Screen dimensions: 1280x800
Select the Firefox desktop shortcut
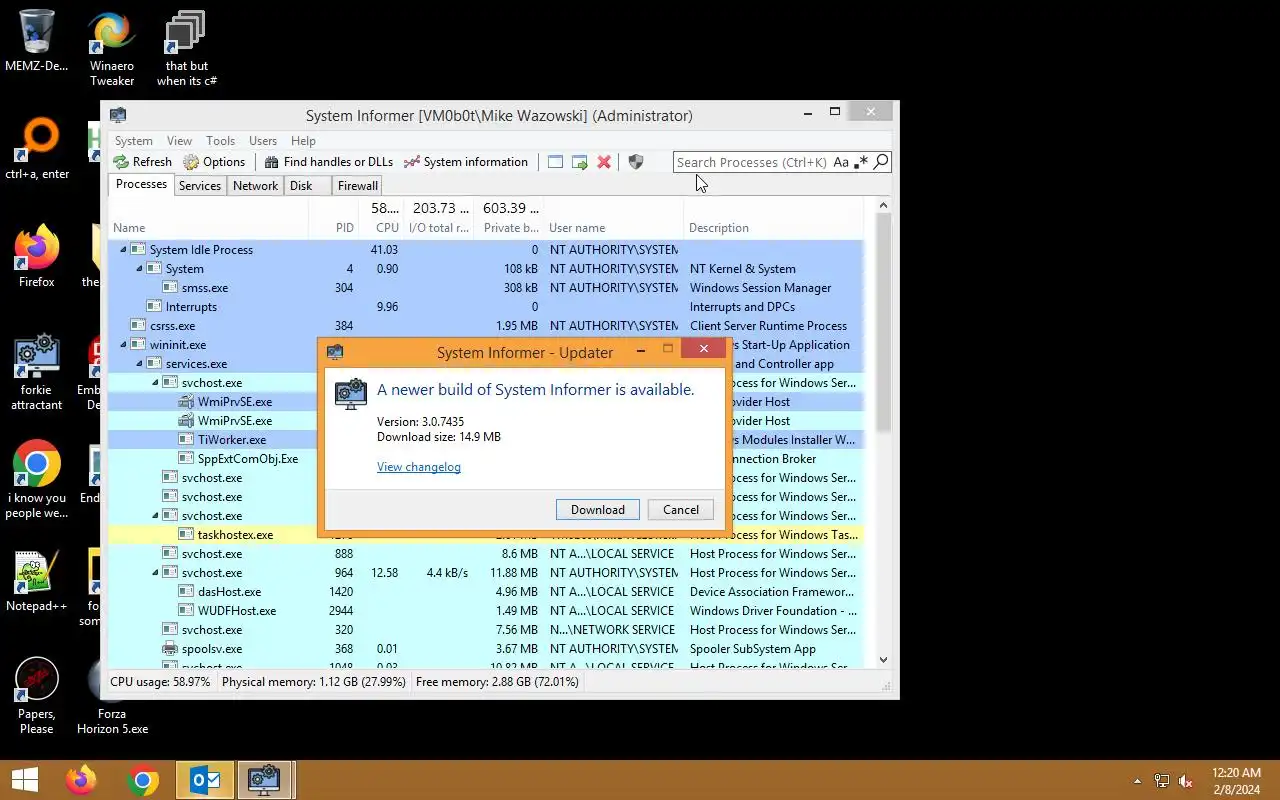point(37,256)
